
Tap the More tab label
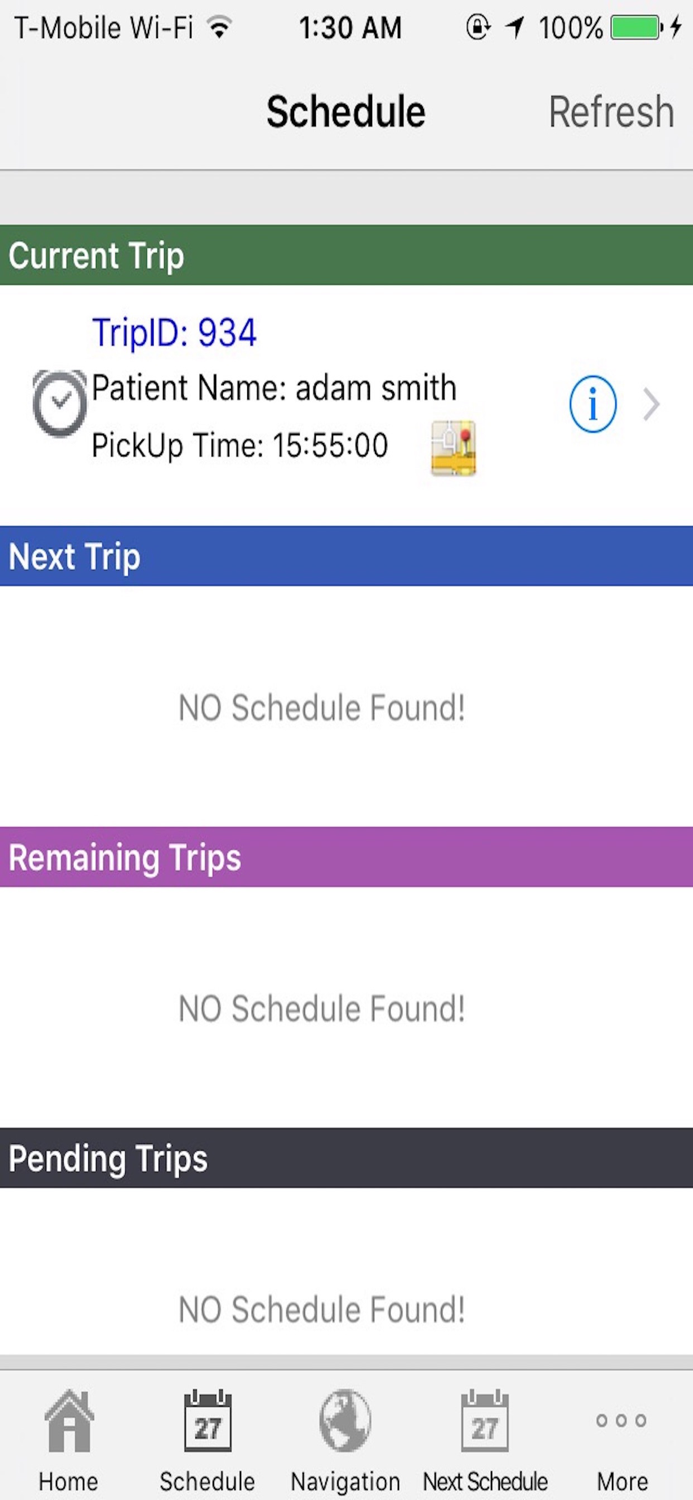click(x=622, y=1481)
